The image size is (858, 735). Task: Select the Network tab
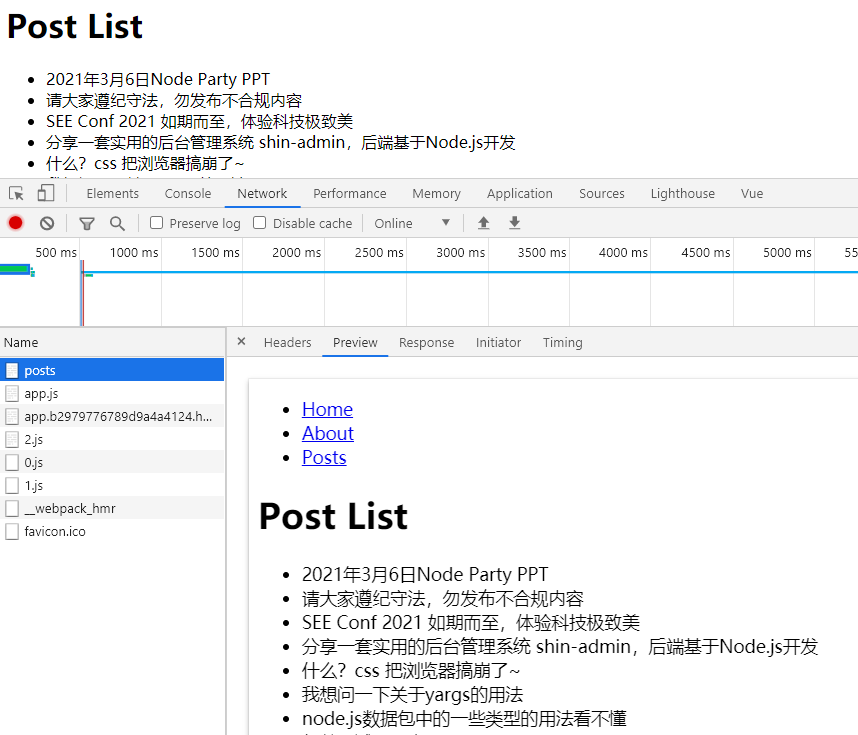pyautogui.click(x=262, y=194)
